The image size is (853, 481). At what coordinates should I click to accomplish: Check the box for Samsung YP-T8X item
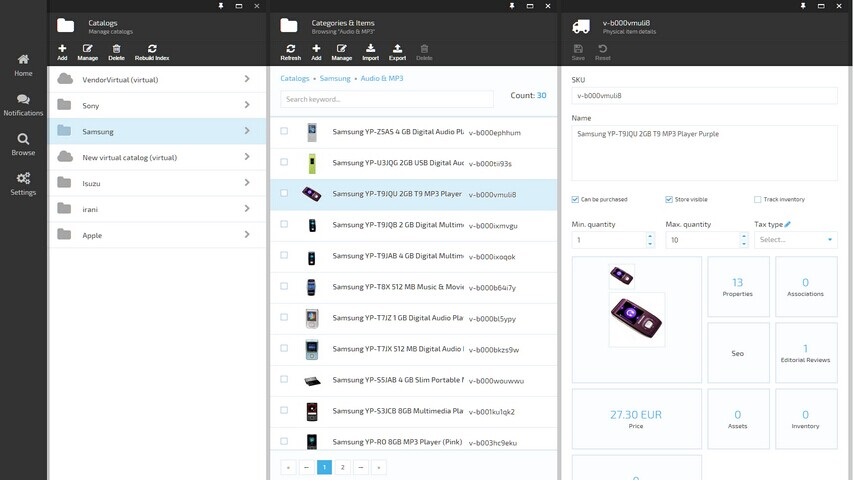[284, 286]
